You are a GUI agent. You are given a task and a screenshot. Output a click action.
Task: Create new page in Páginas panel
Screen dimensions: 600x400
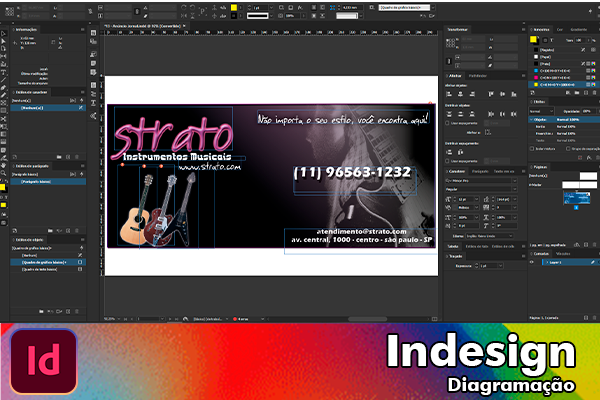[586, 245]
